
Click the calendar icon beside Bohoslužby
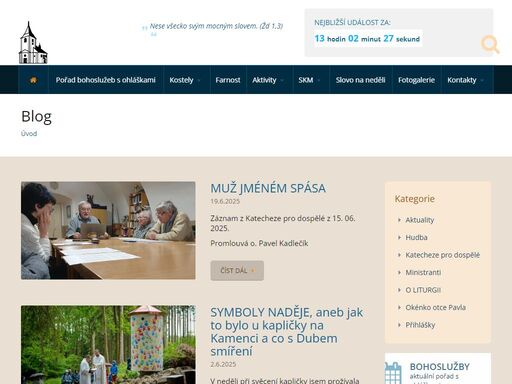click(x=393, y=373)
